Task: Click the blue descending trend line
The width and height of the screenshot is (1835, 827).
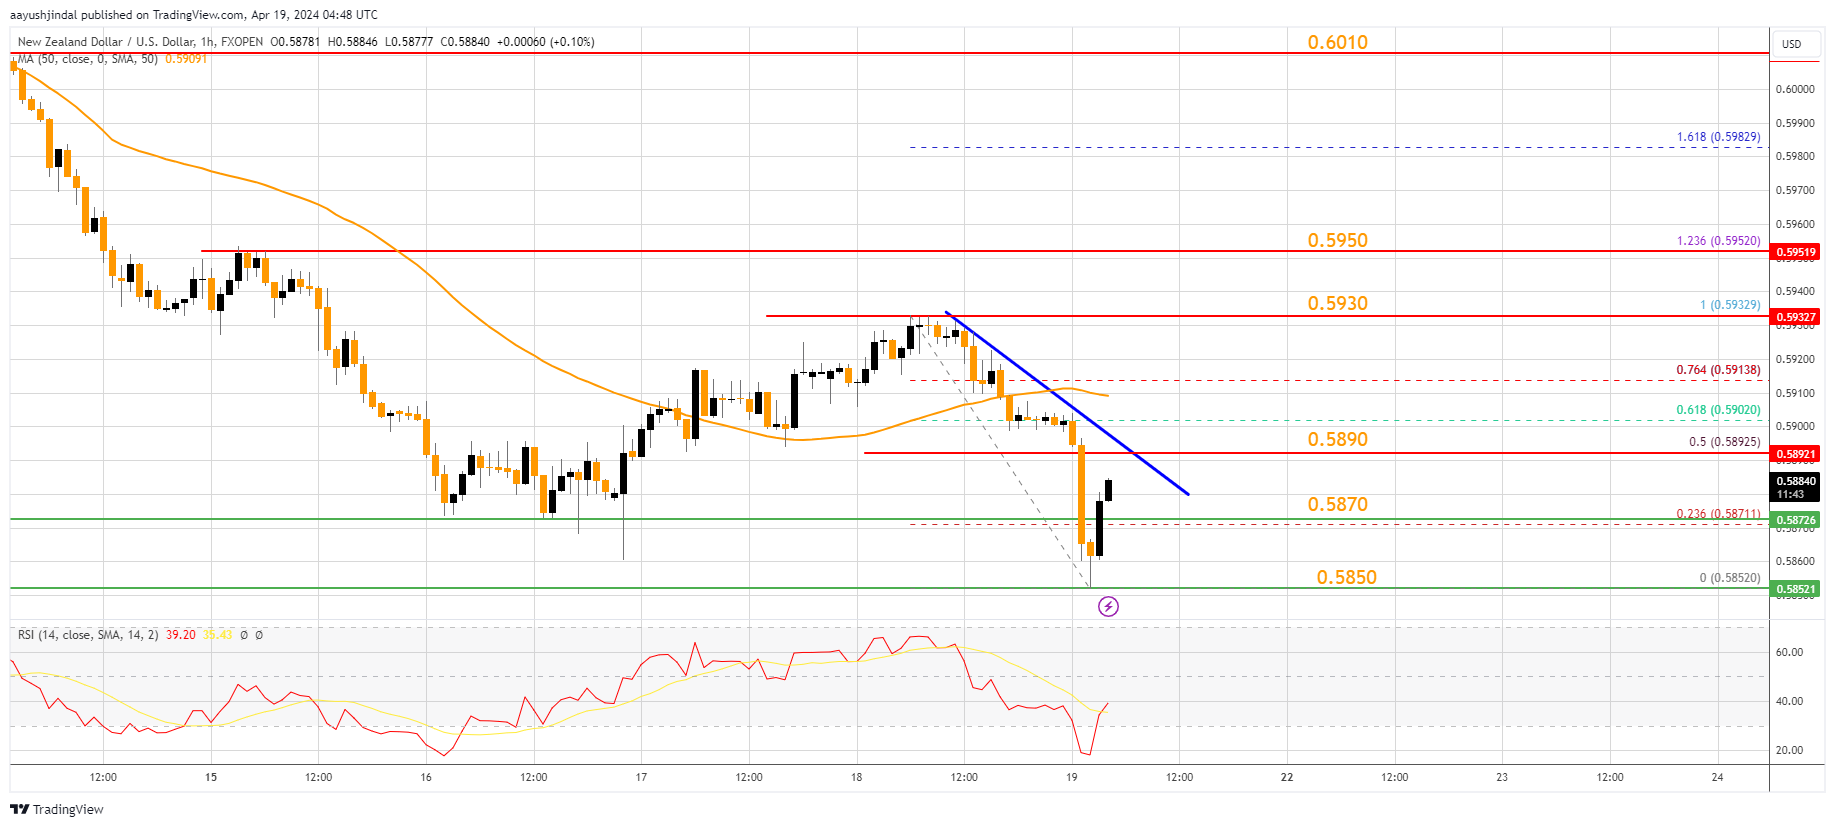Action: pyautogui.click(x=1066, y=403)
